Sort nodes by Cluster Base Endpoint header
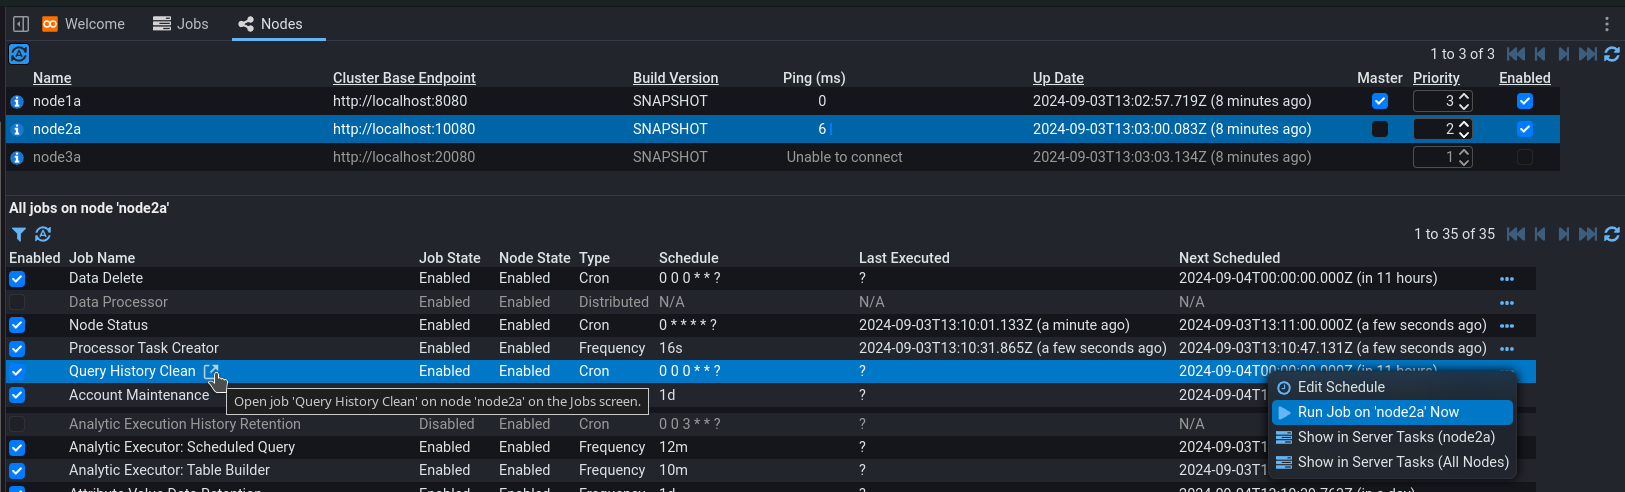This screenshot has width=1625, height=492. pos(404,78)
